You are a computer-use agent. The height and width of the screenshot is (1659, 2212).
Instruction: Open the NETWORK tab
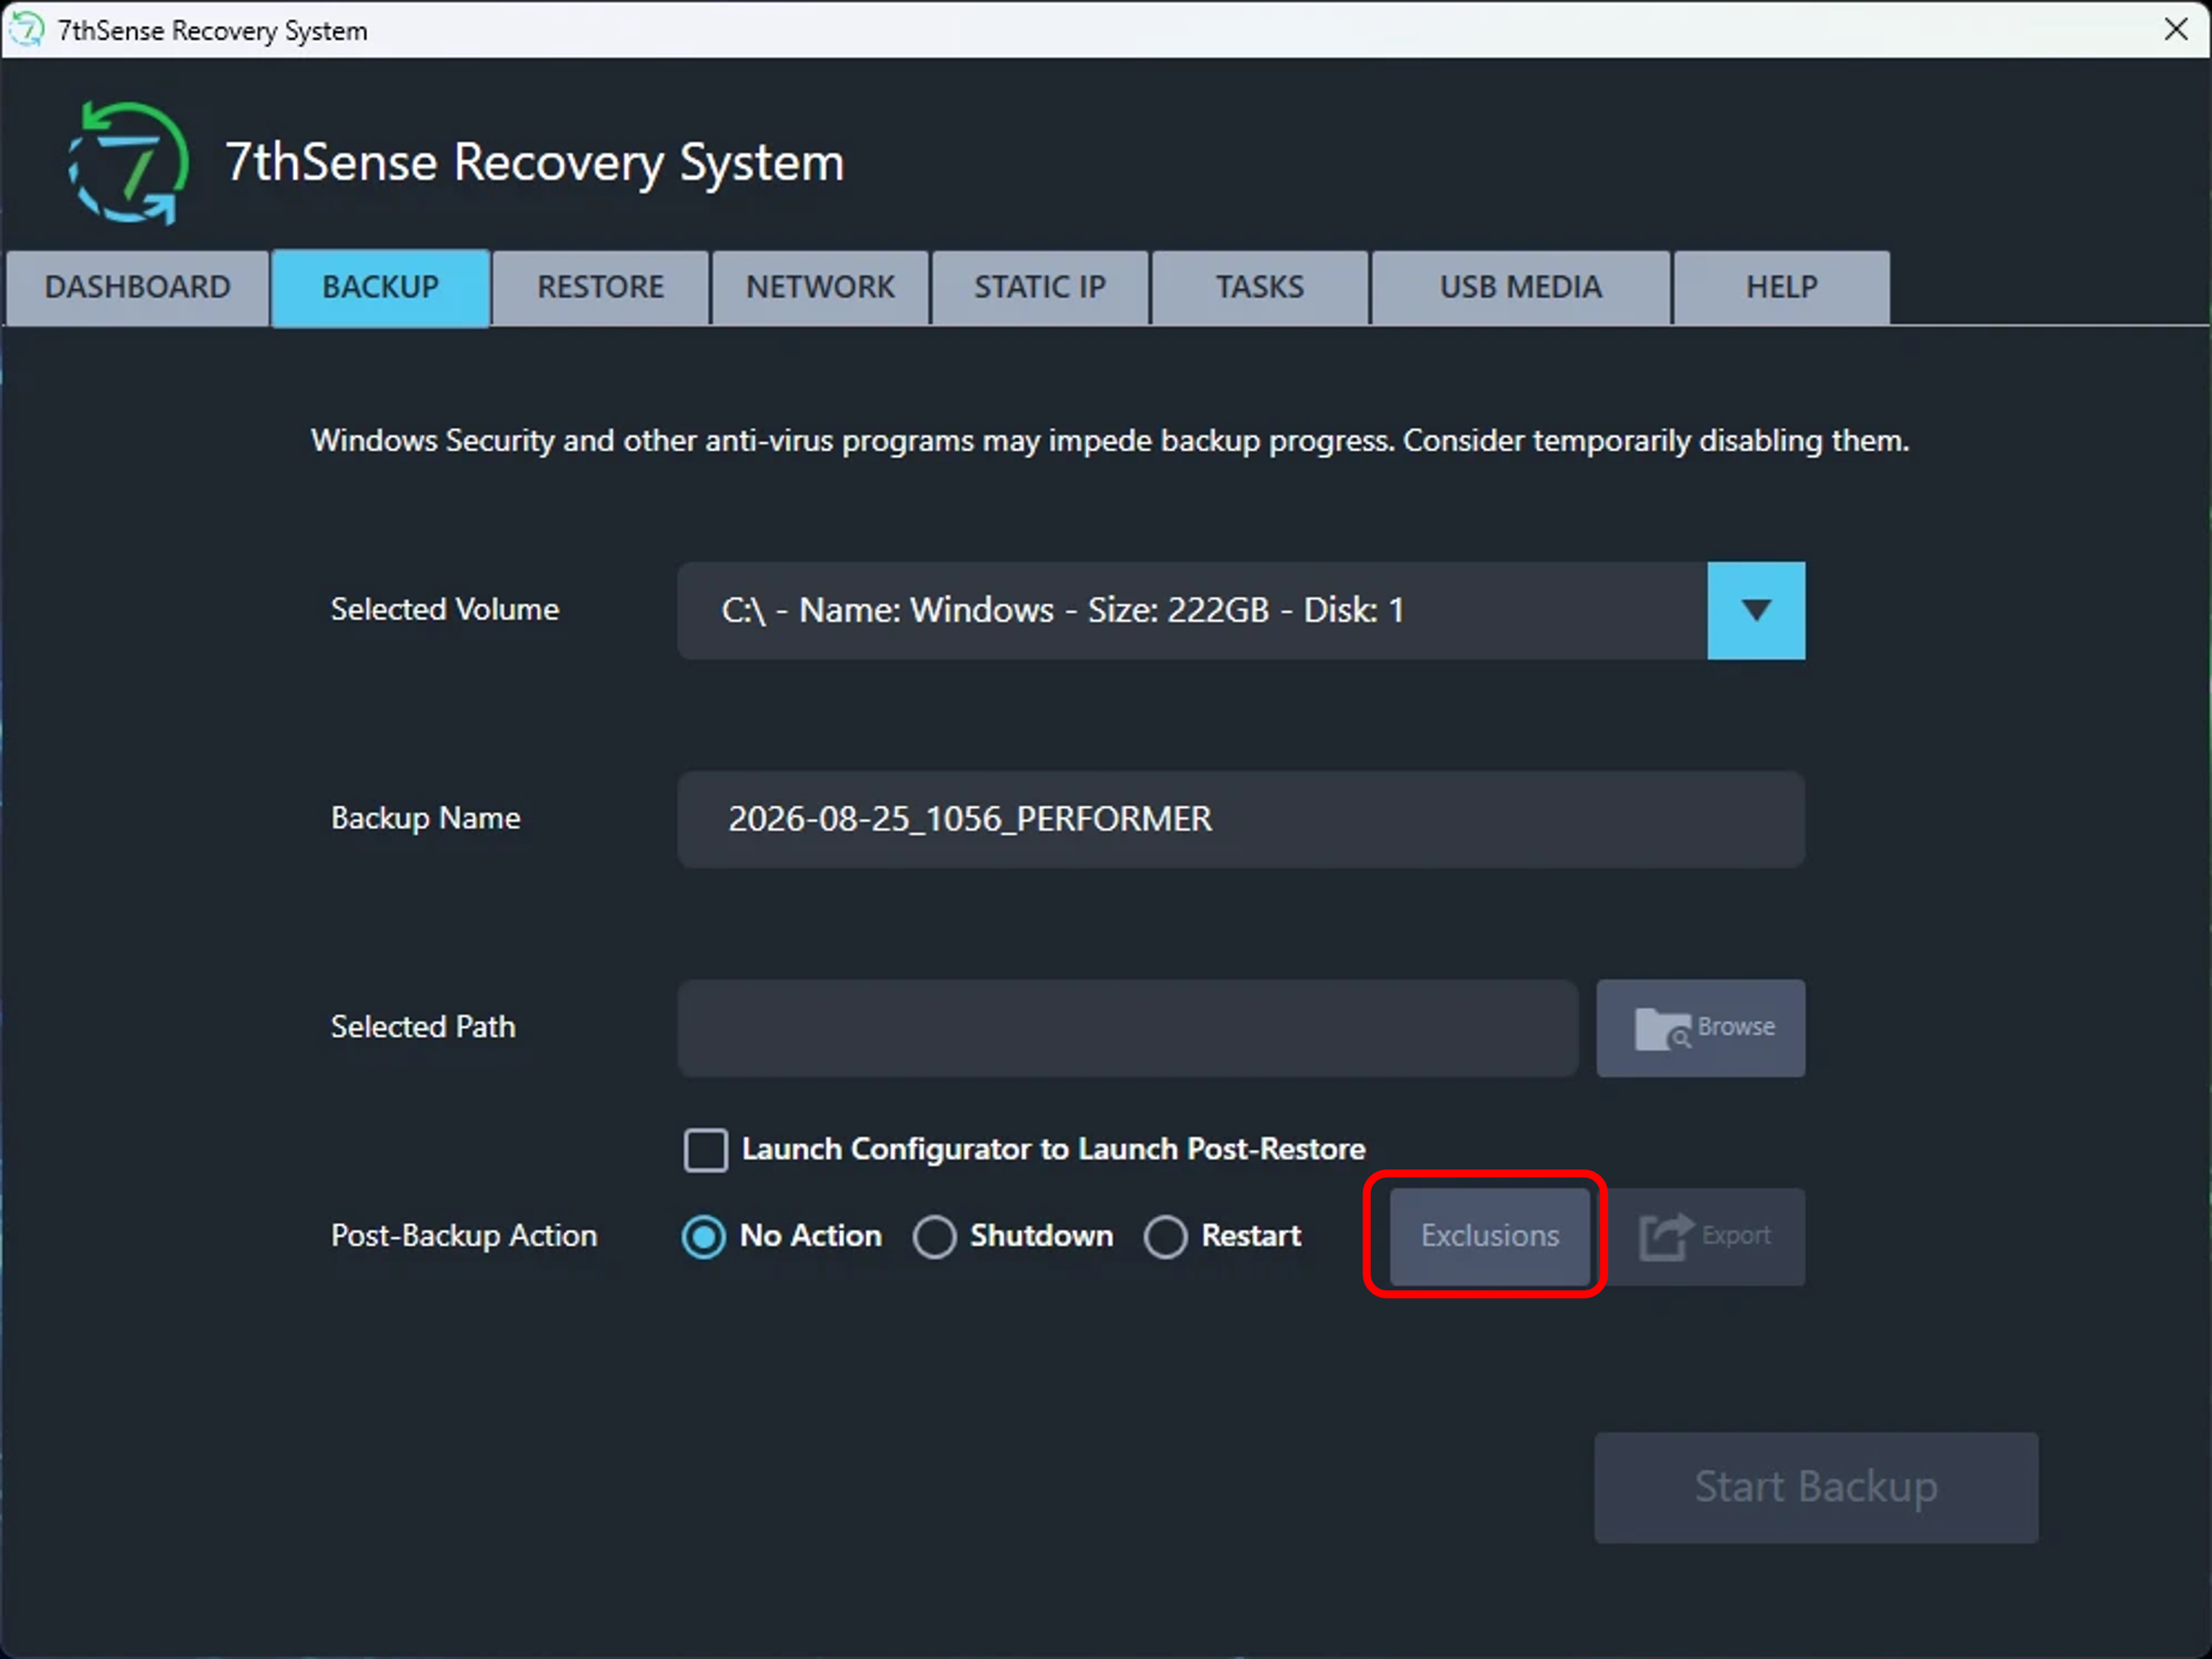point(820,288)
